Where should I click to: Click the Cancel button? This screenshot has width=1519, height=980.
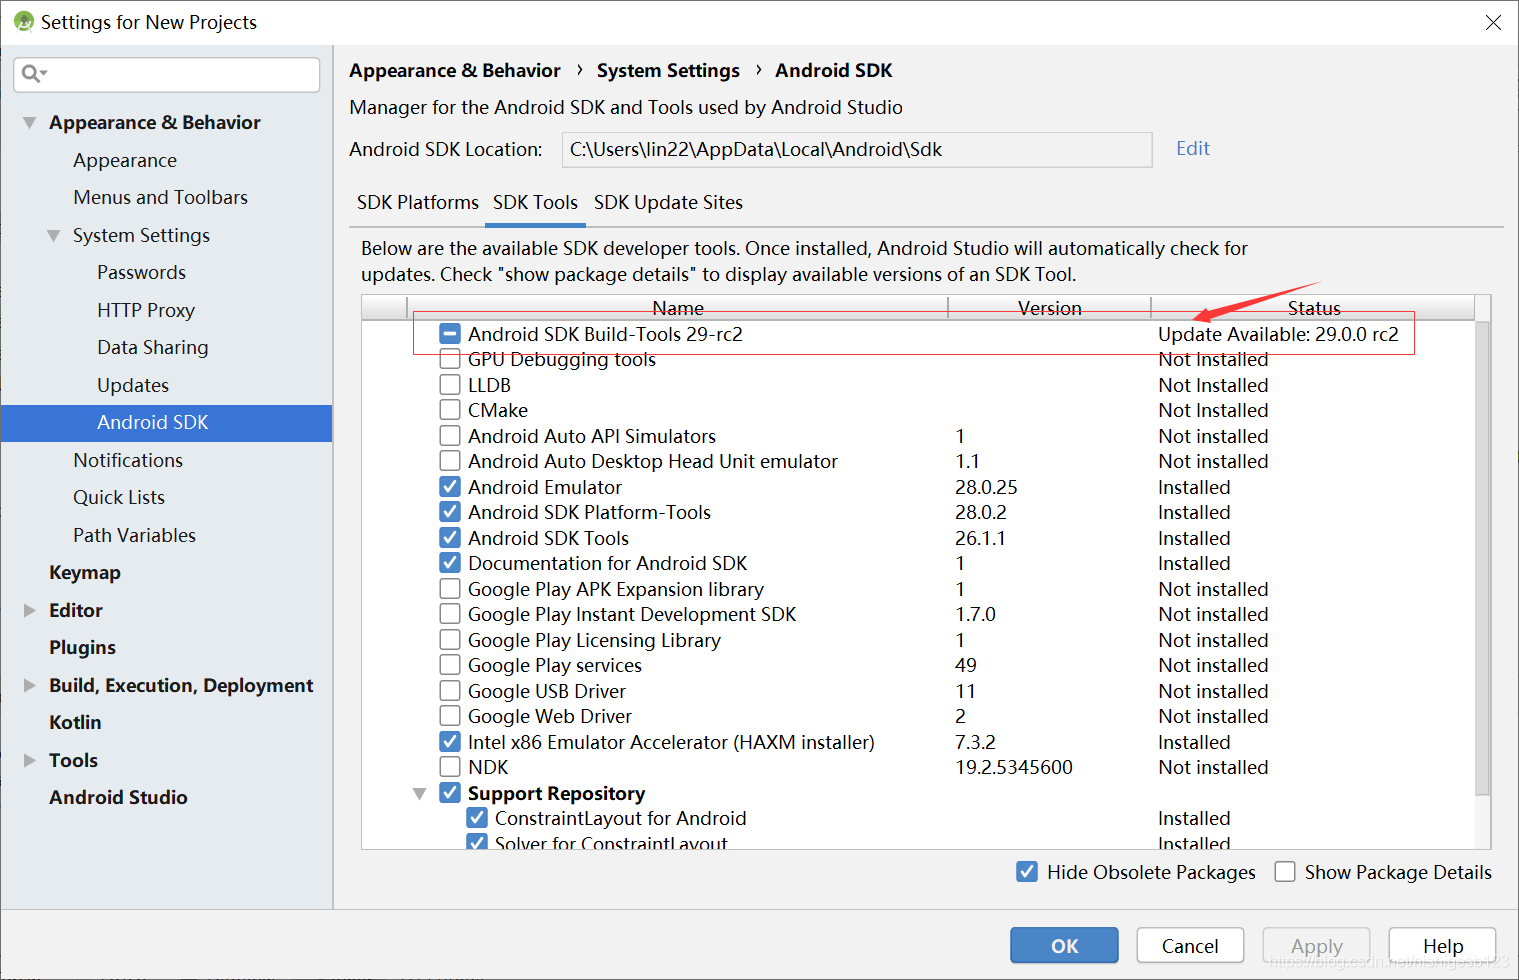(x=1190, y=946)
